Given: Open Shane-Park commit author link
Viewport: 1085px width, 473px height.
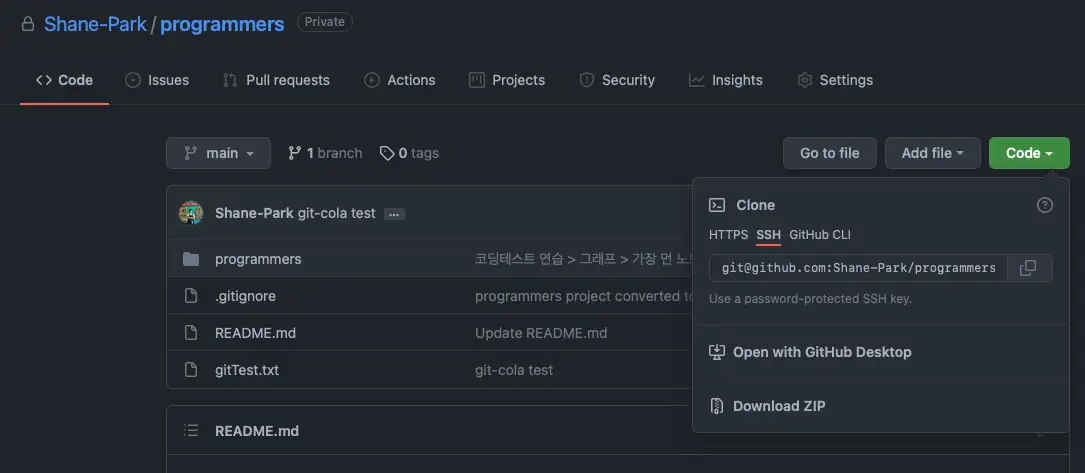Looking at the screenshot, I should 254,213.
